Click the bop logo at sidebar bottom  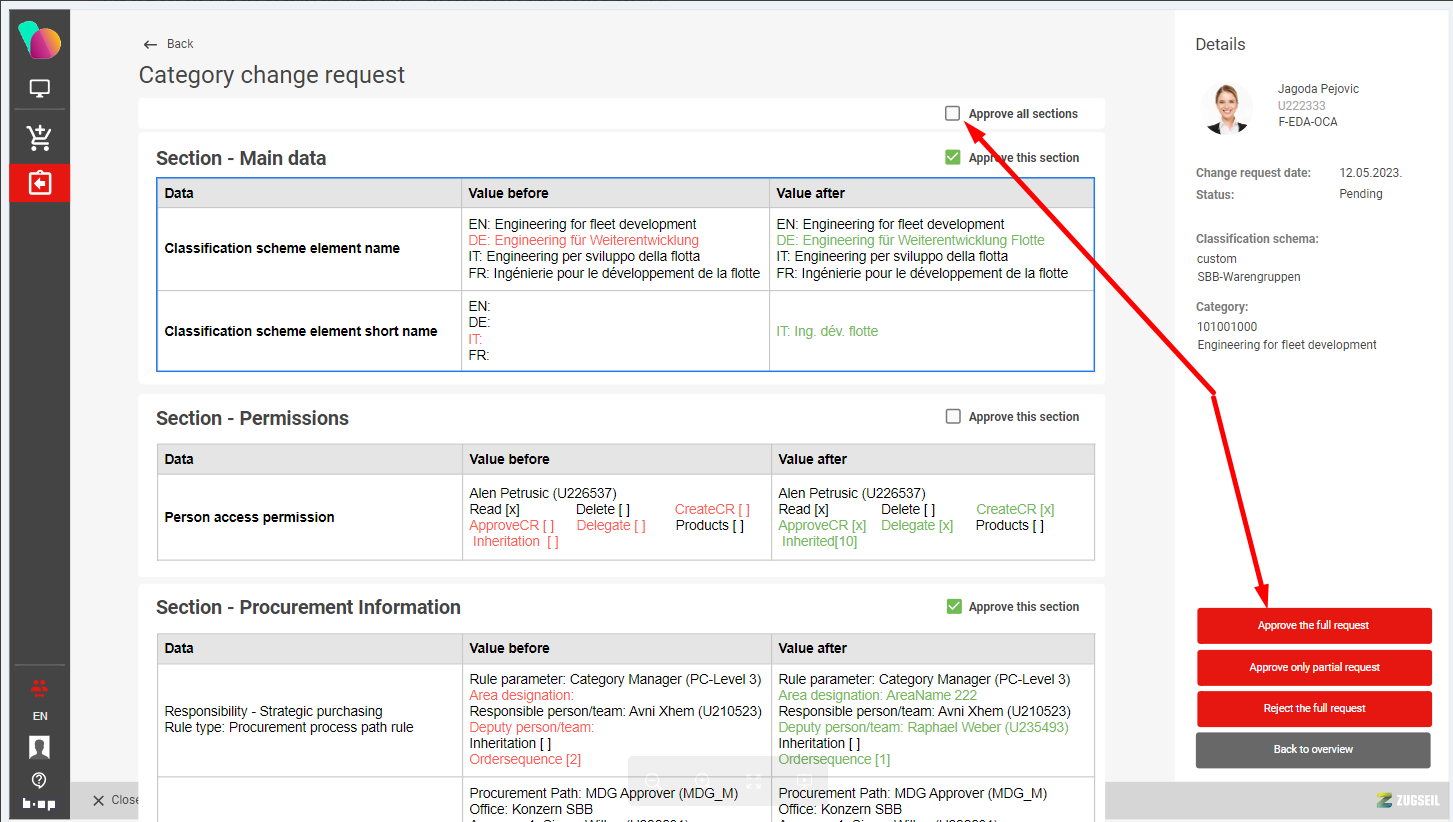tap(40, 804)
